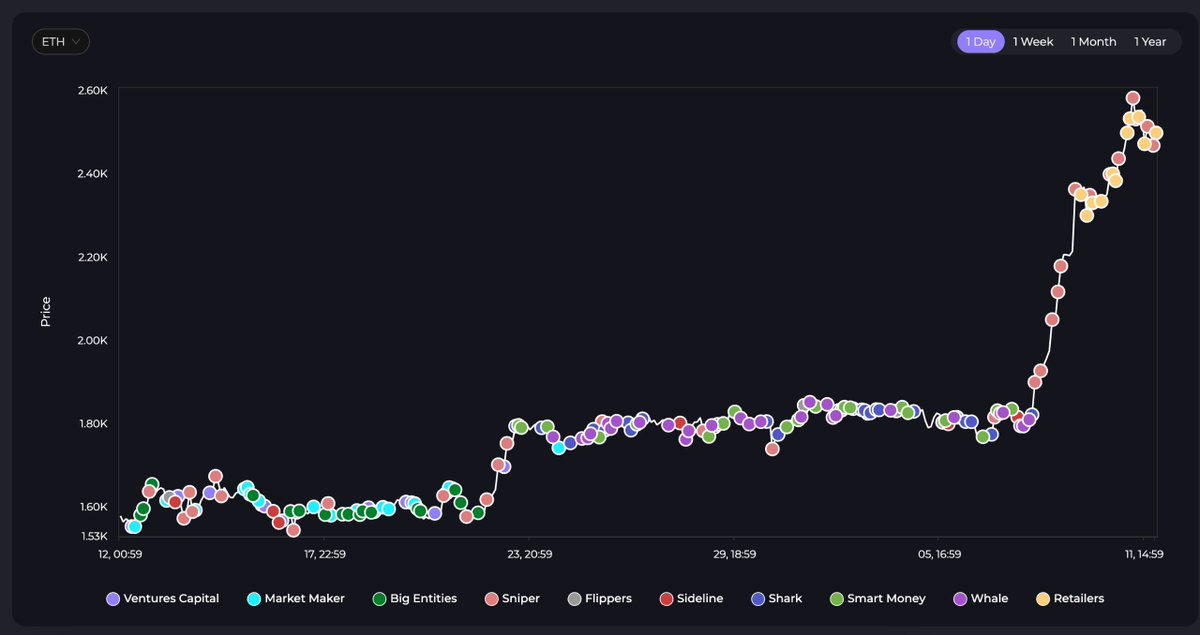Image resolution: width=1200 pixels, height=635 pixels.
Task: Switch to the 1 Week timeframe
Action: [x=1033, y=42]
